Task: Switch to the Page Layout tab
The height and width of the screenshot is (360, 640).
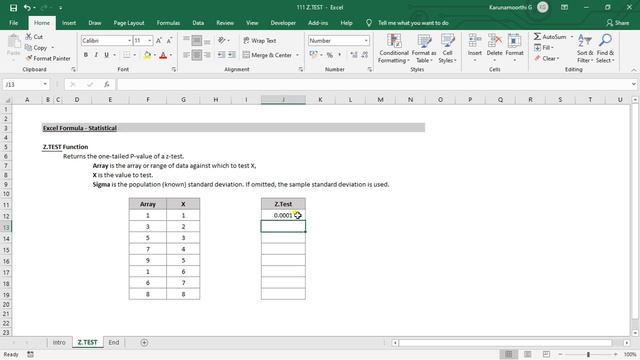Action: [x=129, y=23]
